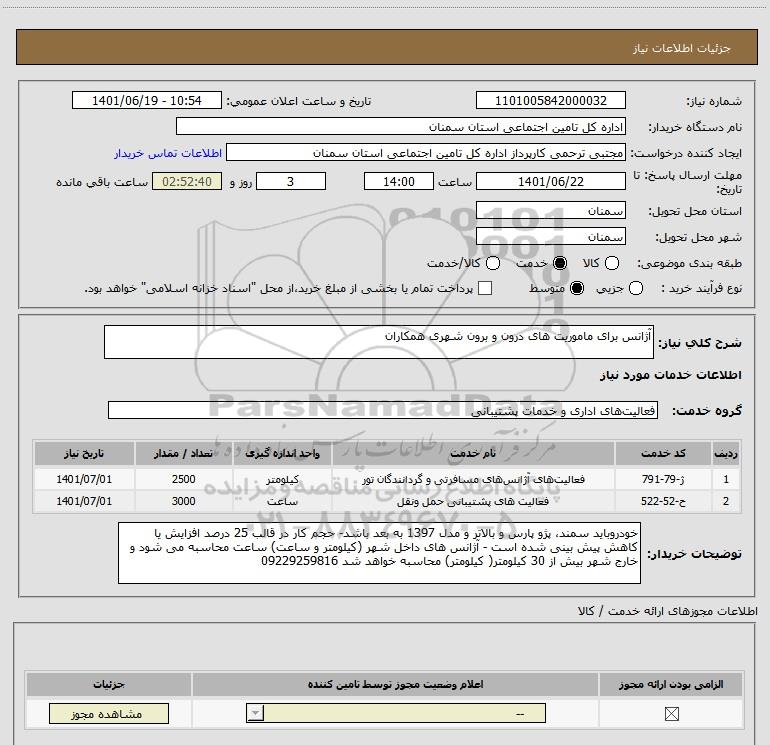Click the مشاهده مجوز button
The height and width of the screenshot is (745, 770).
[109, 714]
